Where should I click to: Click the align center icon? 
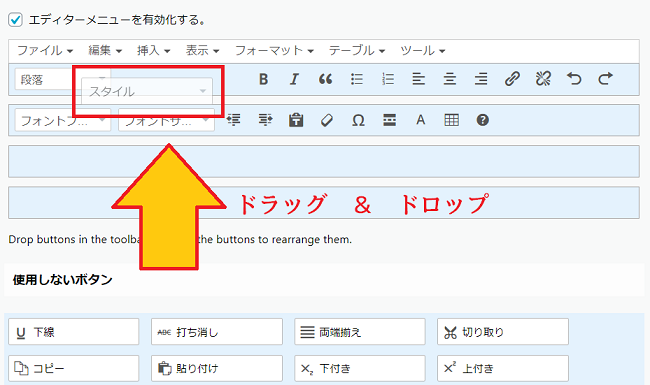[x=450, y=79]
